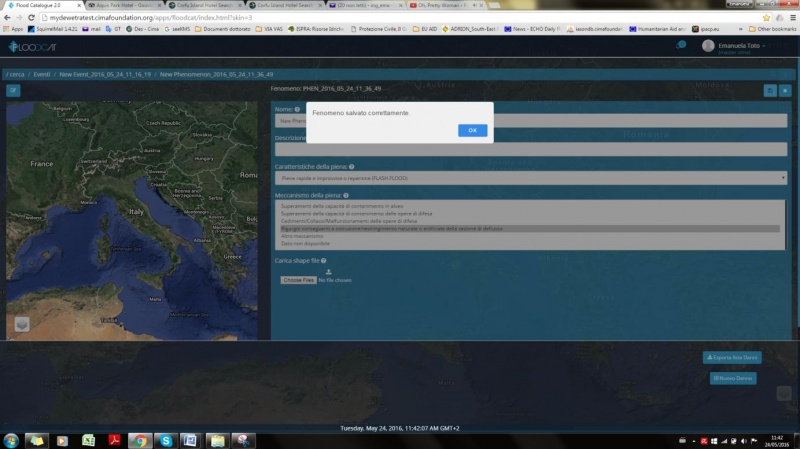Reload the page
This screenshot has width=800, height=449.
(31, 17)
